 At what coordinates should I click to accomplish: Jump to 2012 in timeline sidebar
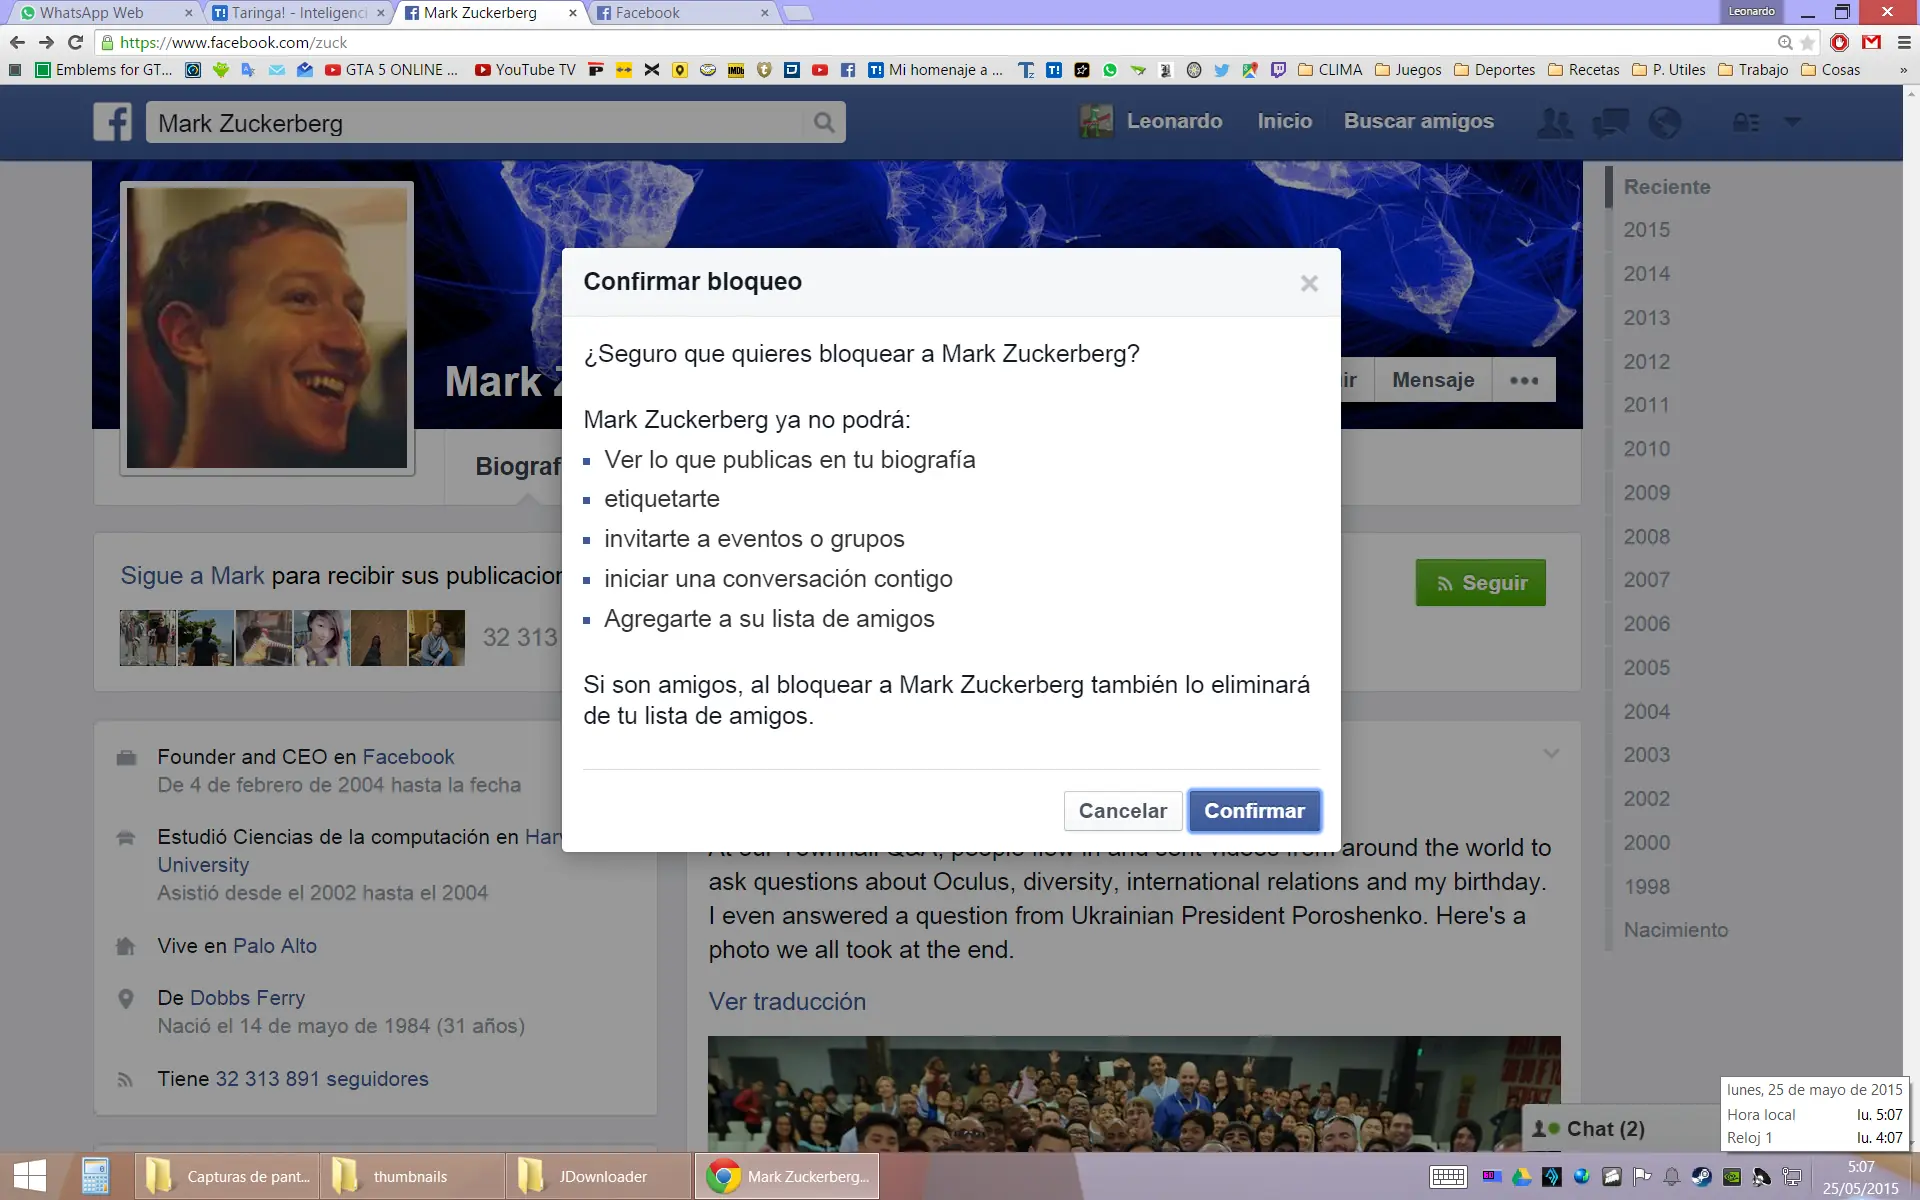point(1646,361)
